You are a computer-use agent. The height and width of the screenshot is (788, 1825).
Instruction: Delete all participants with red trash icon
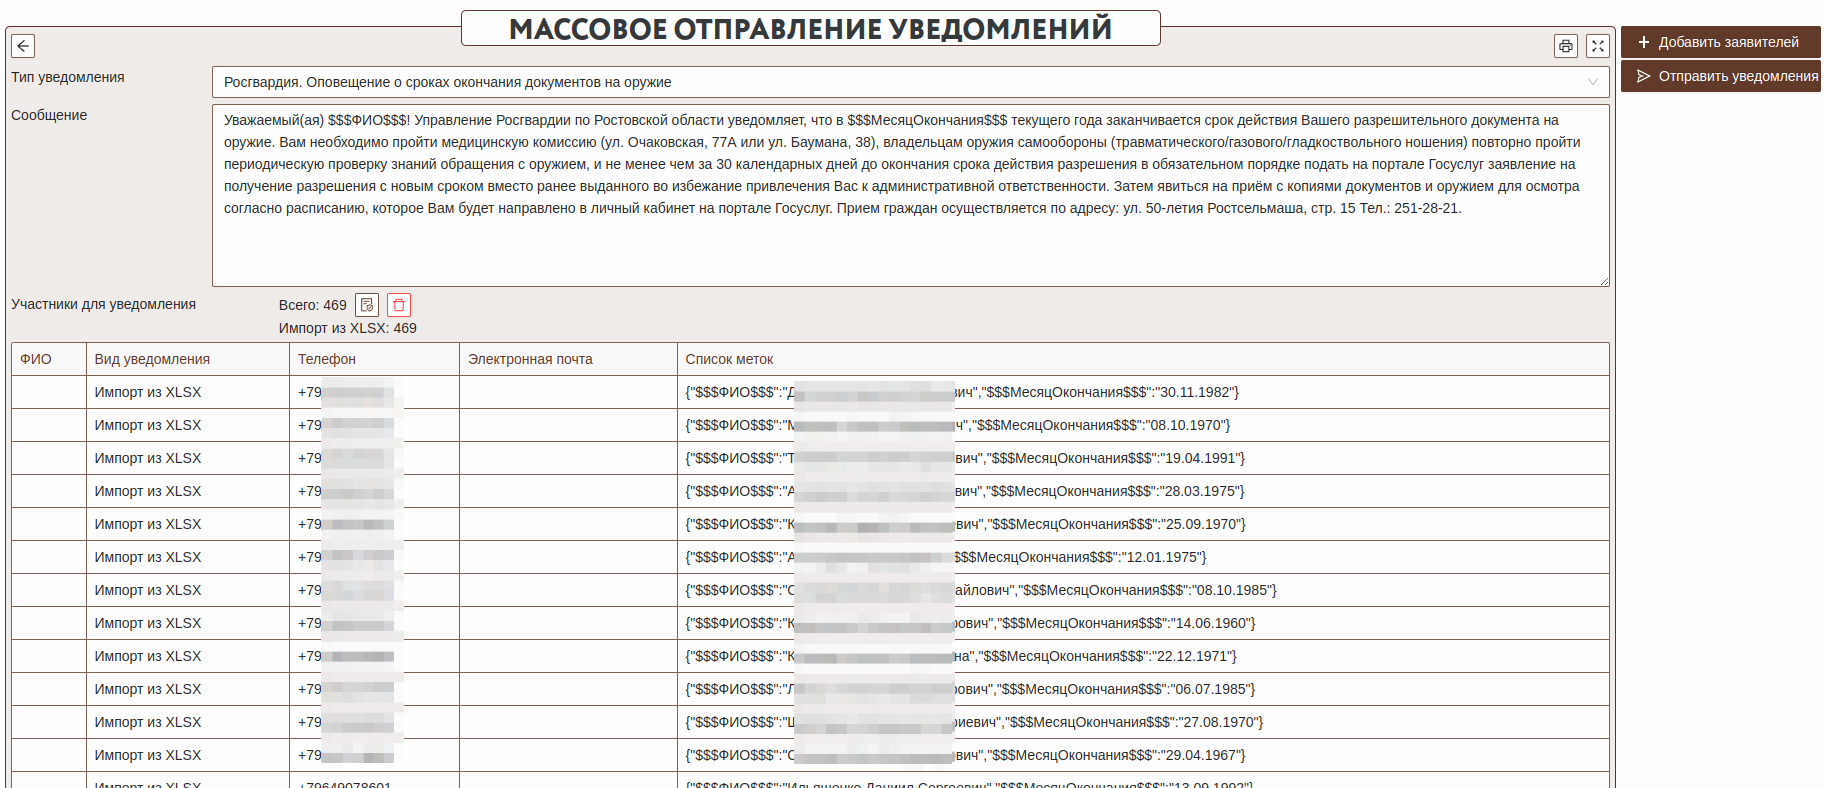(399, 305)
